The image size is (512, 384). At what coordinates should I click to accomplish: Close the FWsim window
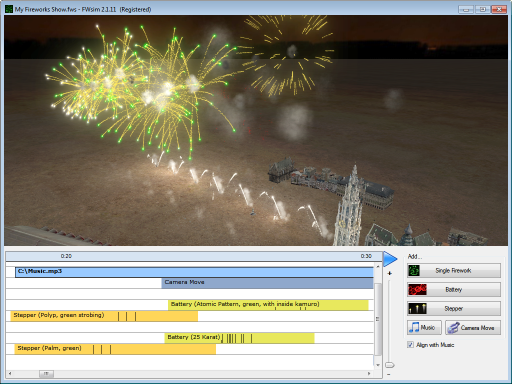[499, 9]
